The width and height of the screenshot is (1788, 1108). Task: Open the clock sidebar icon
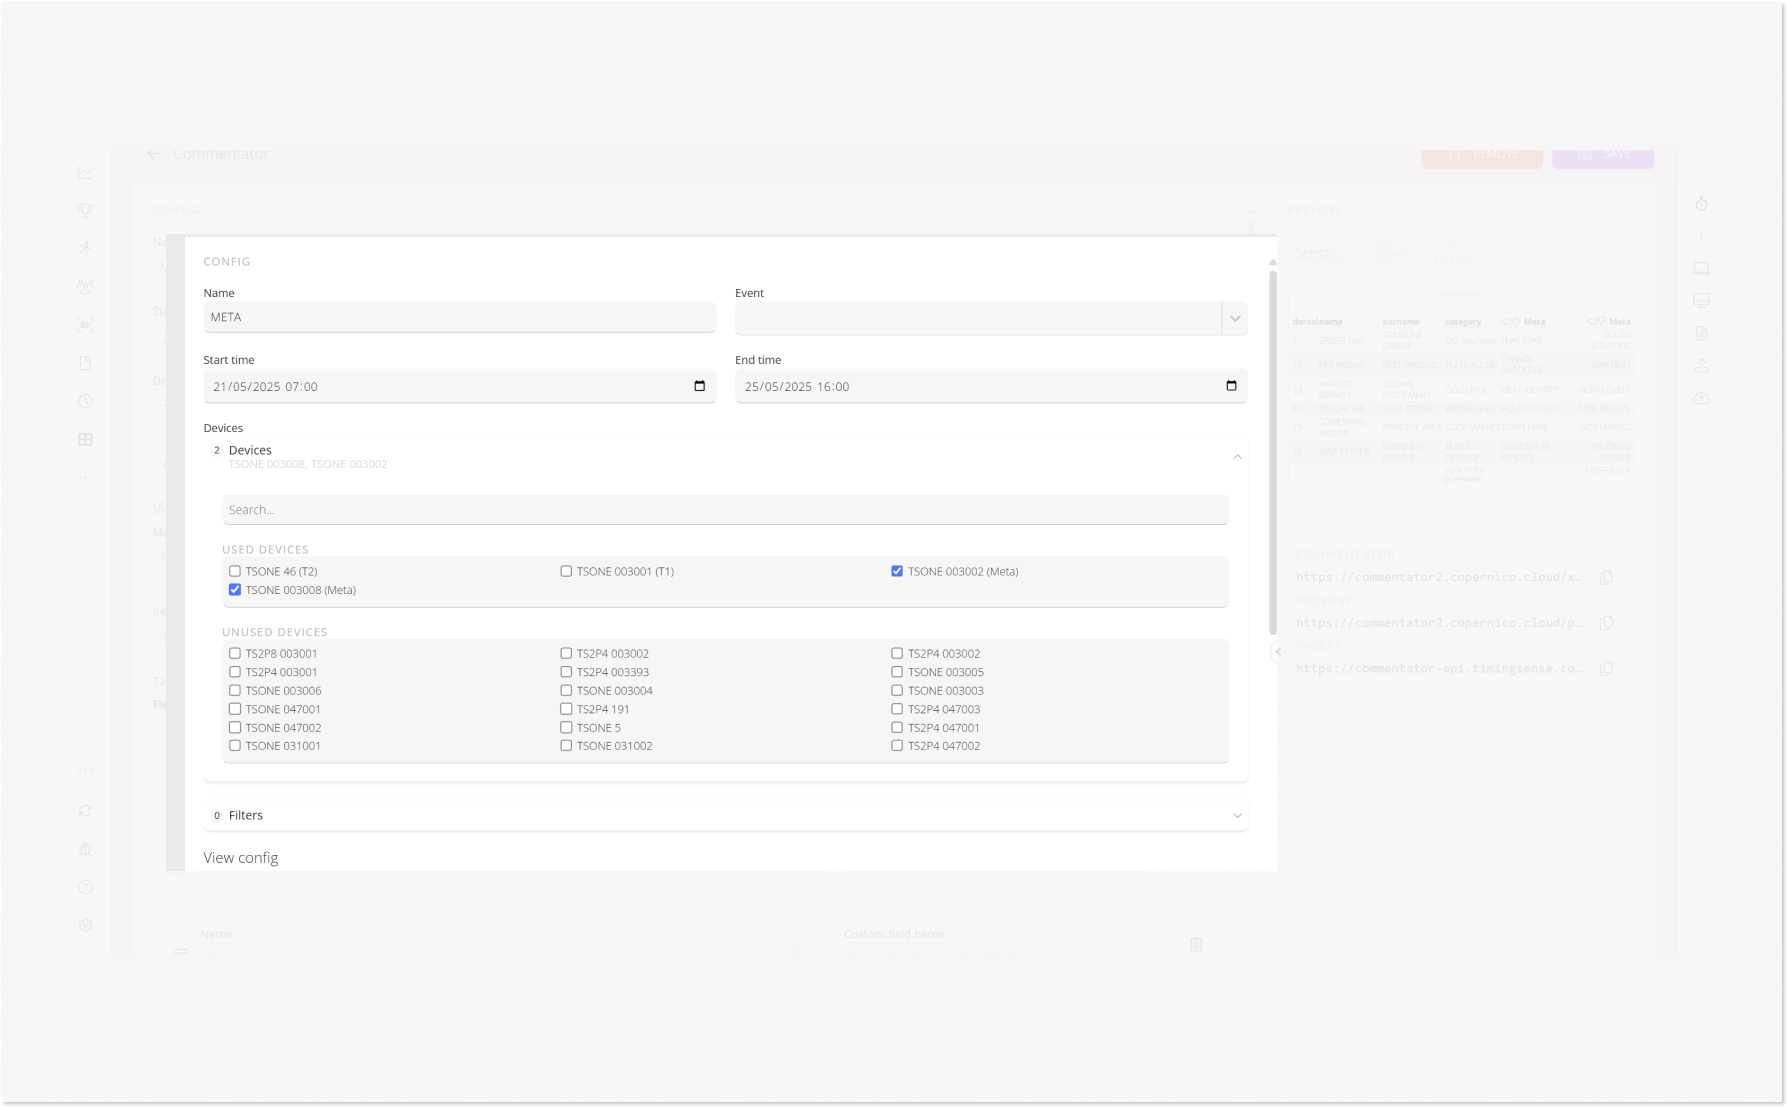(85, 401)
